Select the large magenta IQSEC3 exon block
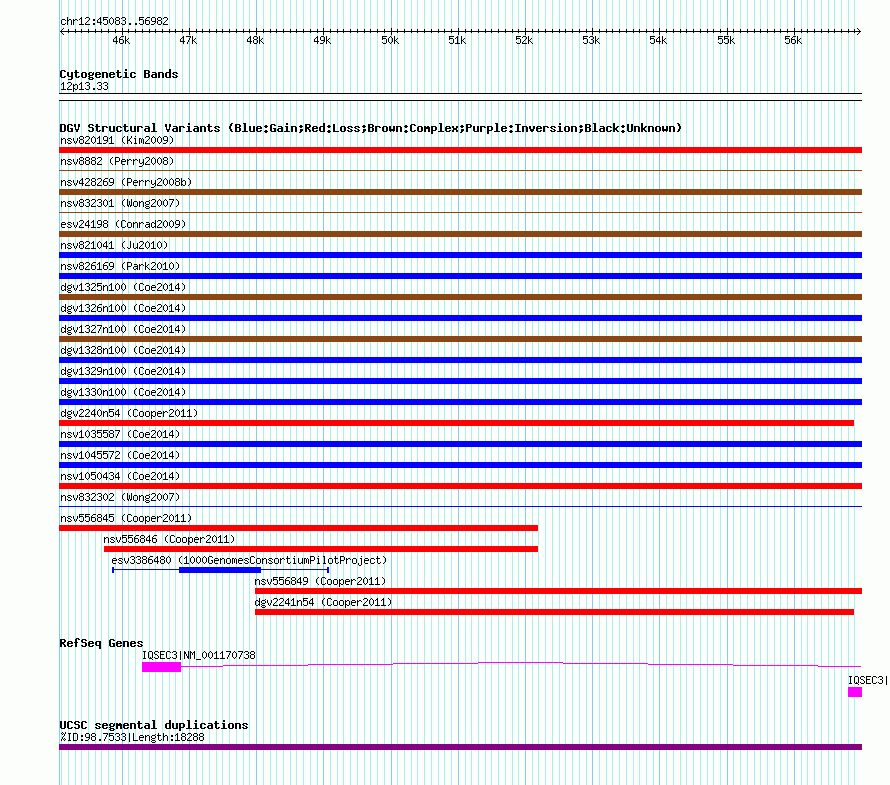This screenshot has height=785, width=890. click(x=161, y=667)
